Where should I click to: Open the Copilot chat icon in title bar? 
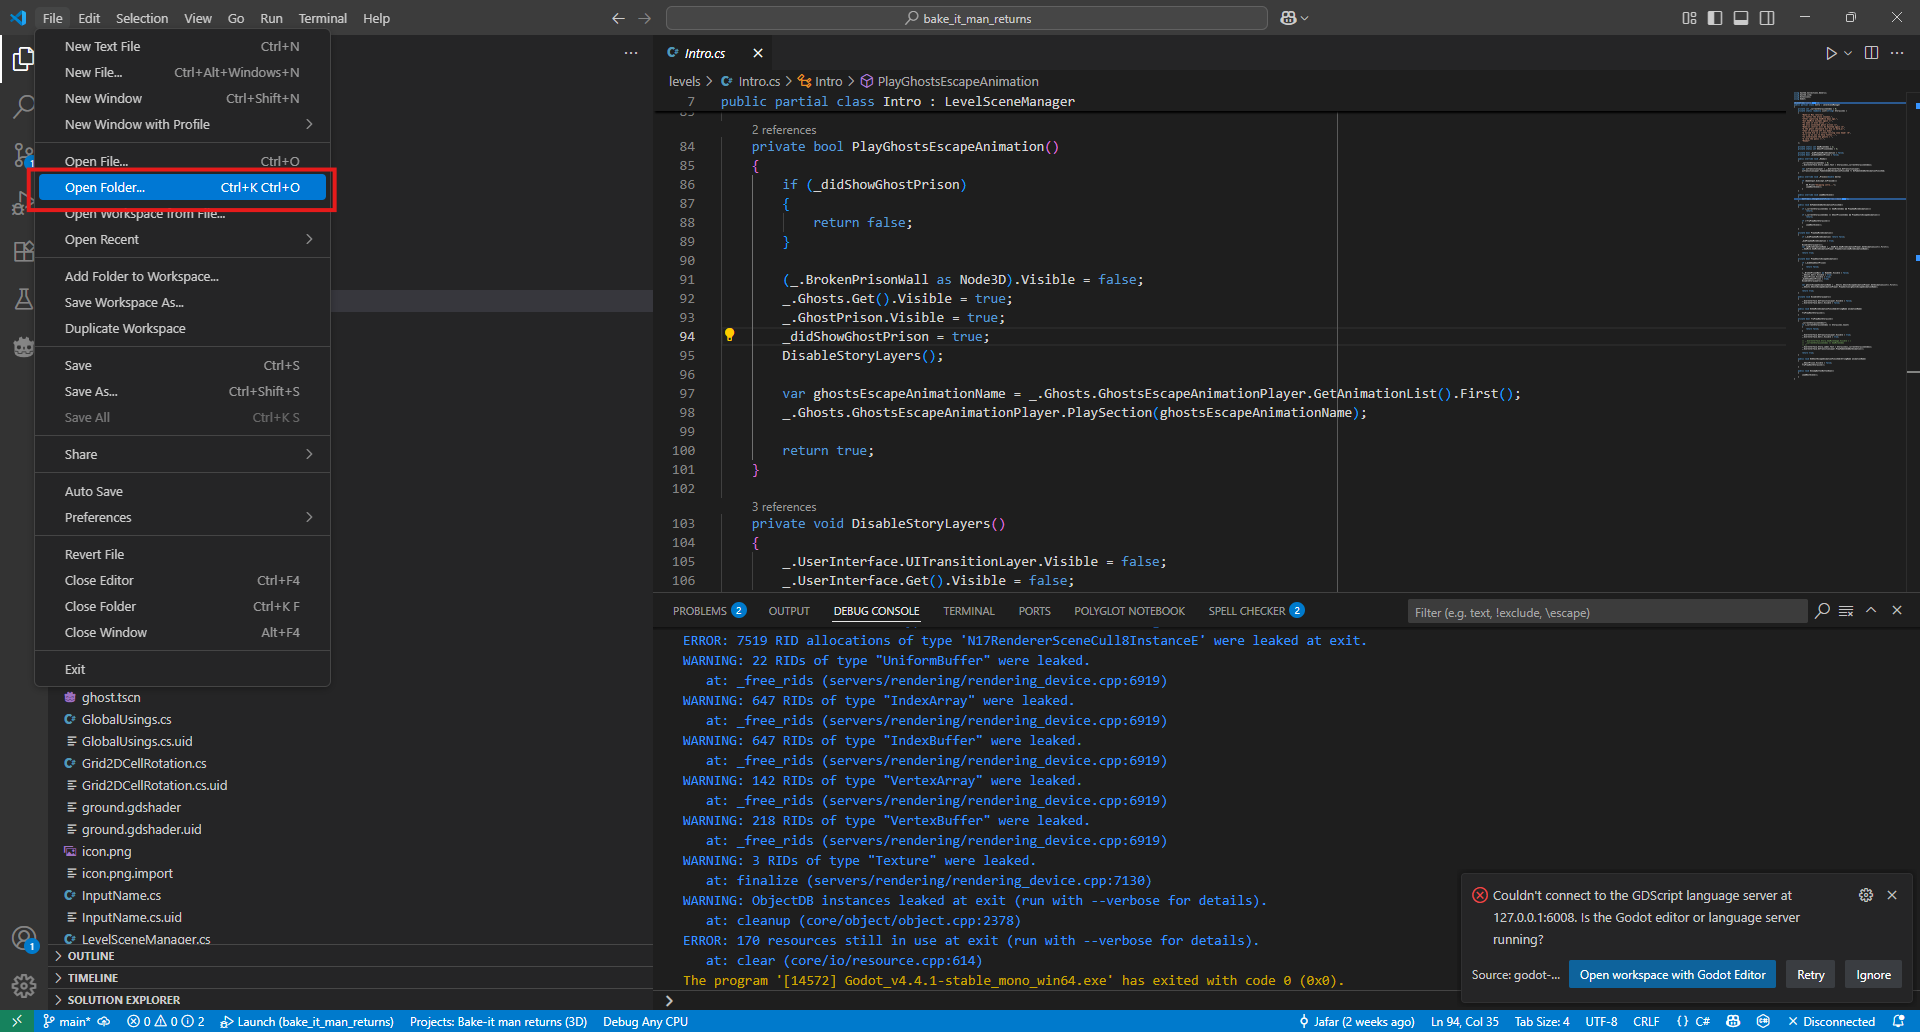click(1288, 18)
